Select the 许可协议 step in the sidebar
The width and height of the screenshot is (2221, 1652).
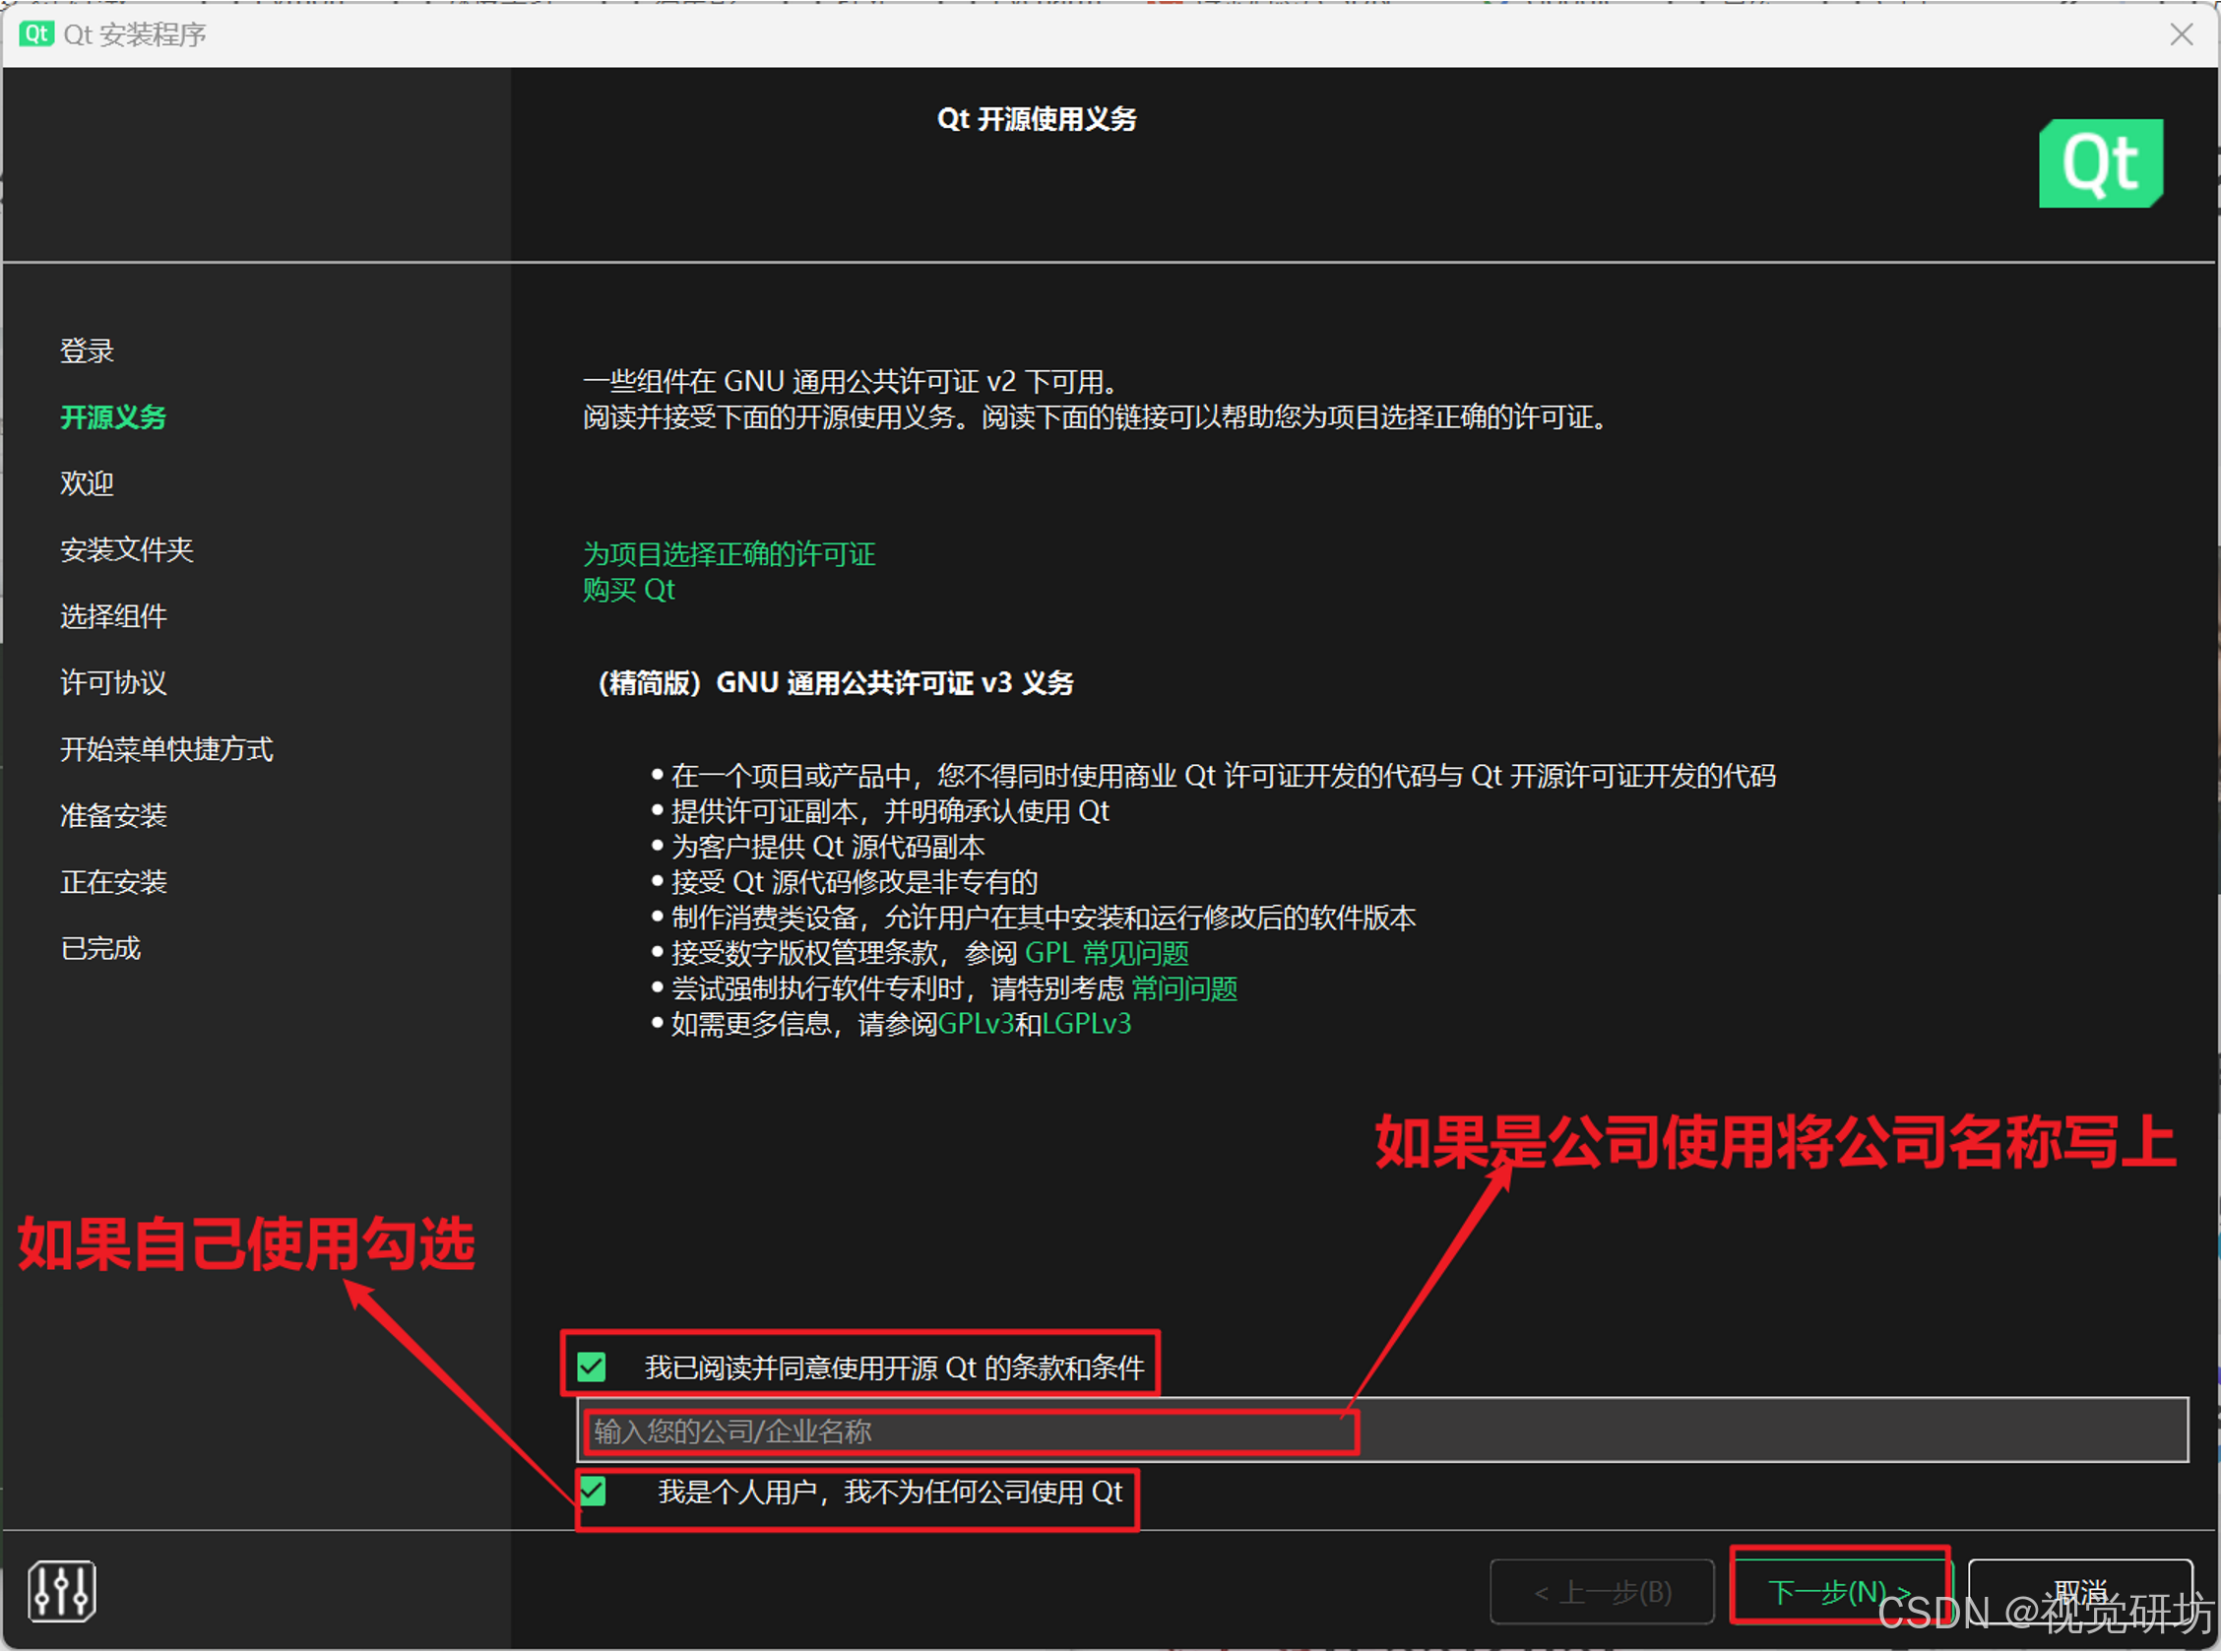pos(113,682)
